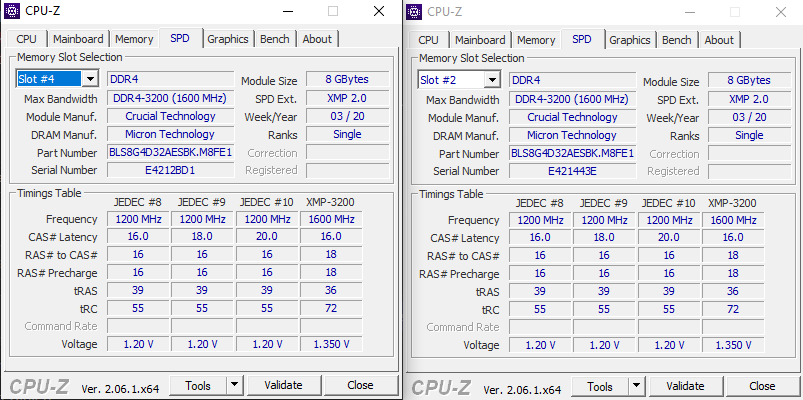This screenshot has height=400, width=803.
Task: Open the Graphics tab in the right window
Action: click(630, 40)
